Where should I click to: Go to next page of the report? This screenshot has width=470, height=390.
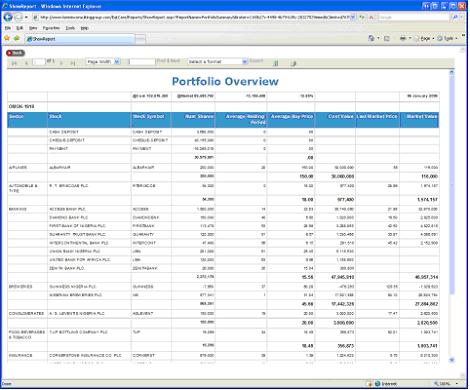pos(61,63)
